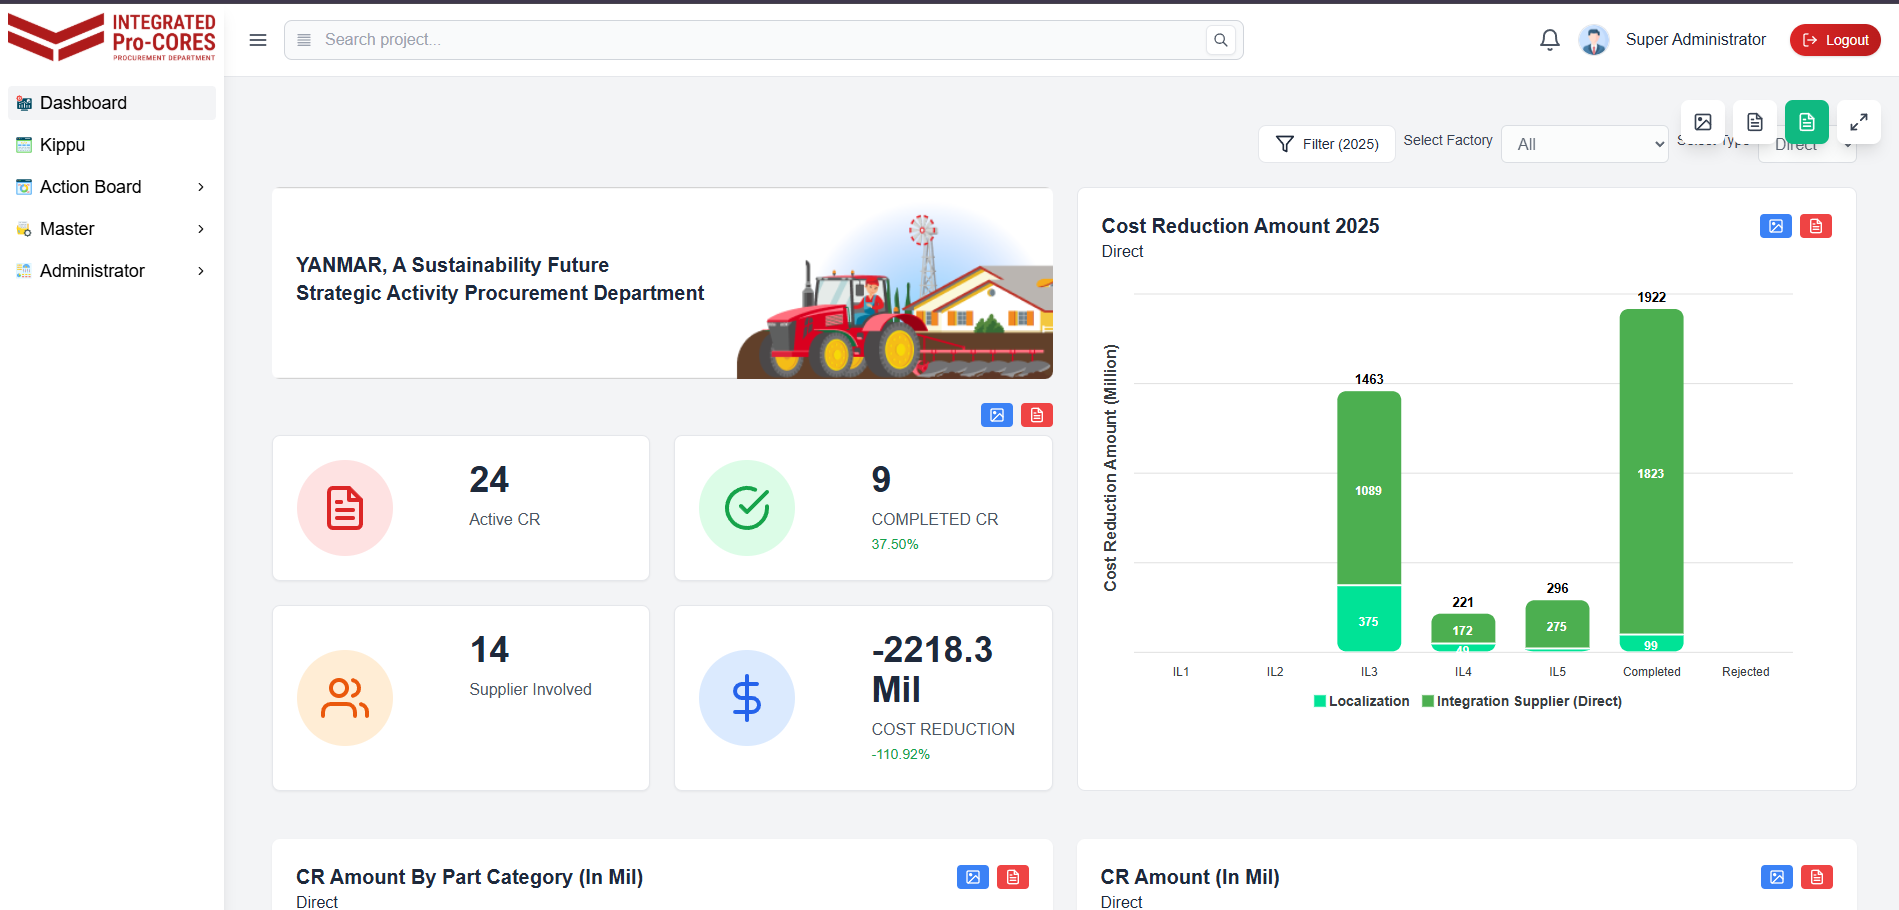Click the CR Amount By Part Category image icon

click(x=973, y=877)
